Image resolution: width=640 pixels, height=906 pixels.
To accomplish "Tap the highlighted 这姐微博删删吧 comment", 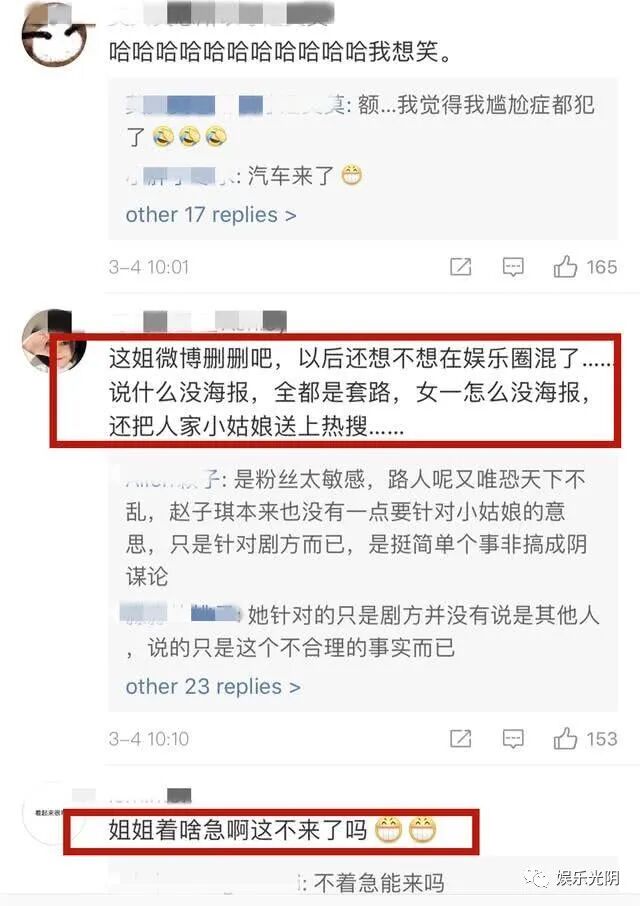I will pos(361,392).
